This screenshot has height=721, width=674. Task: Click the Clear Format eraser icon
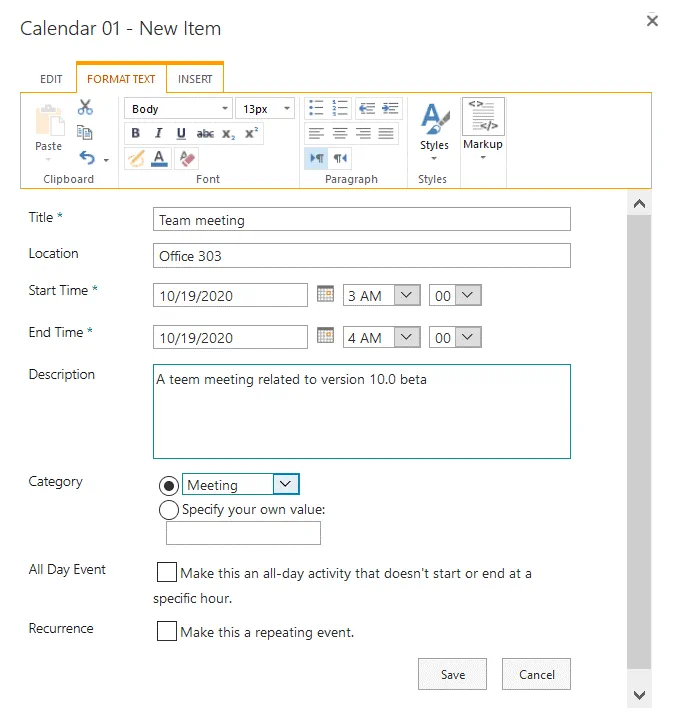[x=186, y=158]
